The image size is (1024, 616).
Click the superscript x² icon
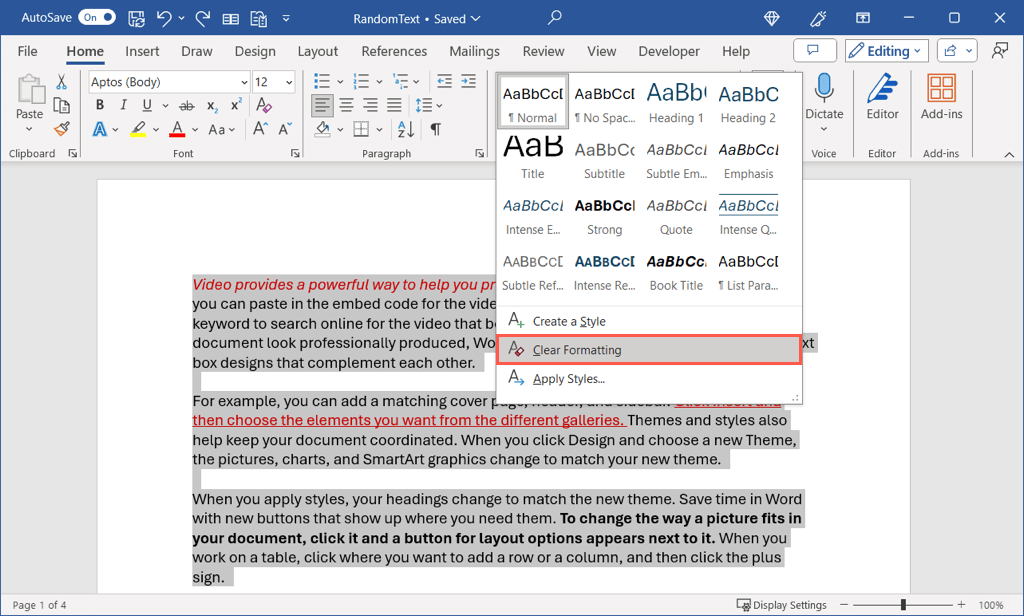(x=237, y=106)
